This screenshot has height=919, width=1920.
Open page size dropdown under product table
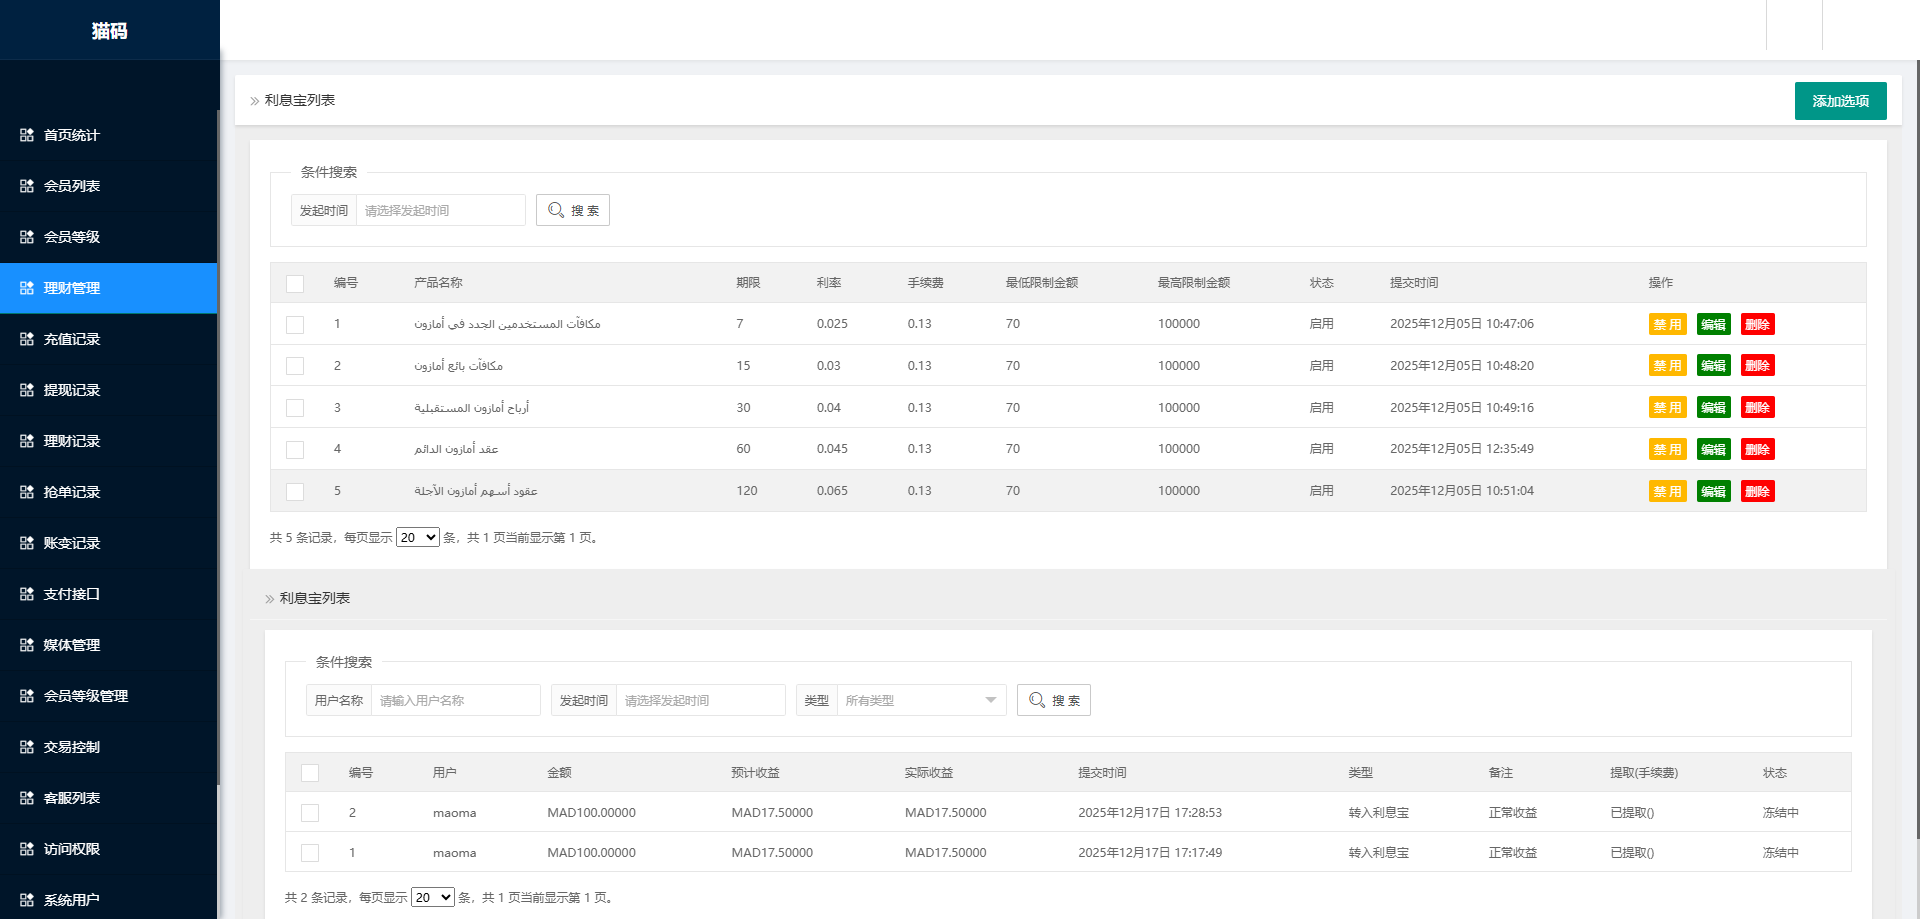point(417,538)
